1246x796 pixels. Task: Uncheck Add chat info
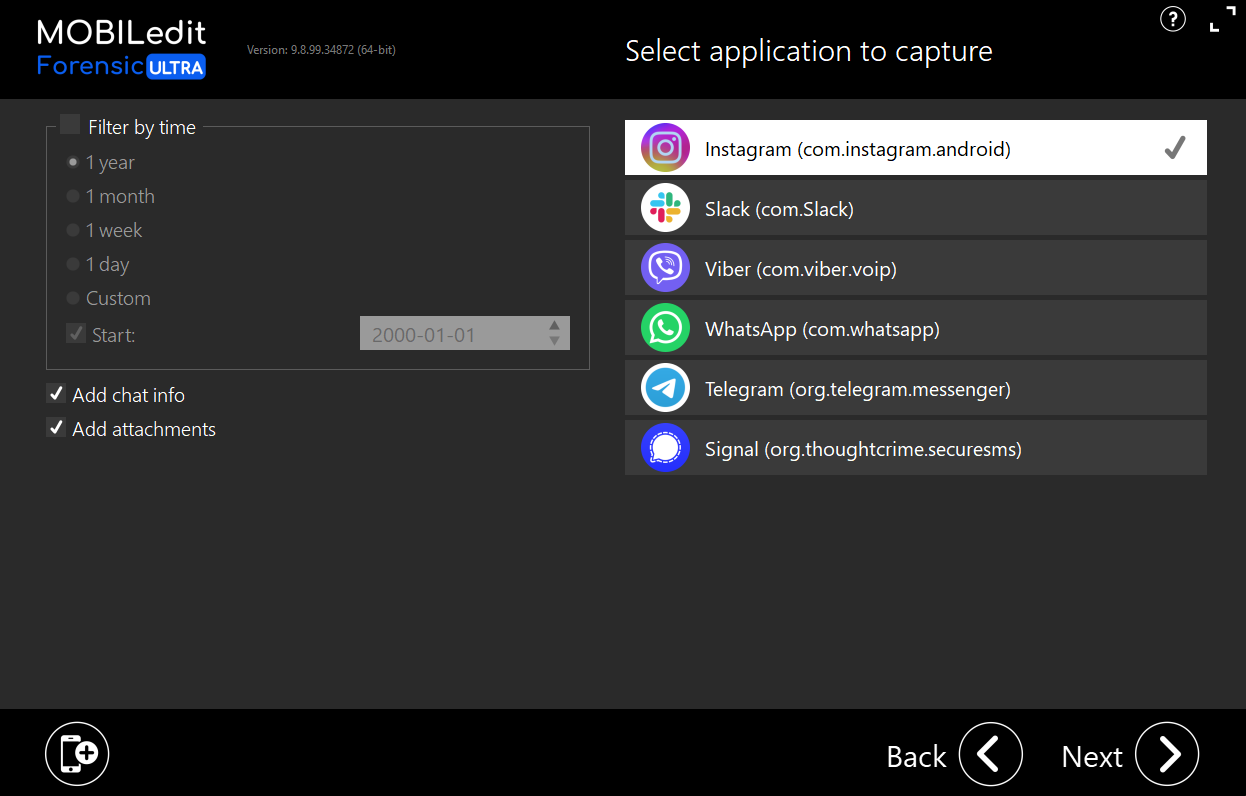[x=56, y=393]
